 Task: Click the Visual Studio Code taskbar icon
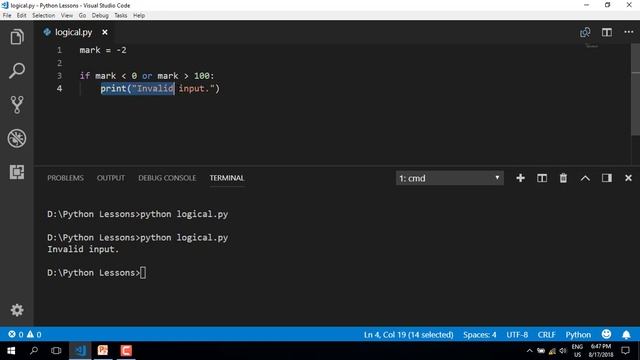tap(80, 351)
